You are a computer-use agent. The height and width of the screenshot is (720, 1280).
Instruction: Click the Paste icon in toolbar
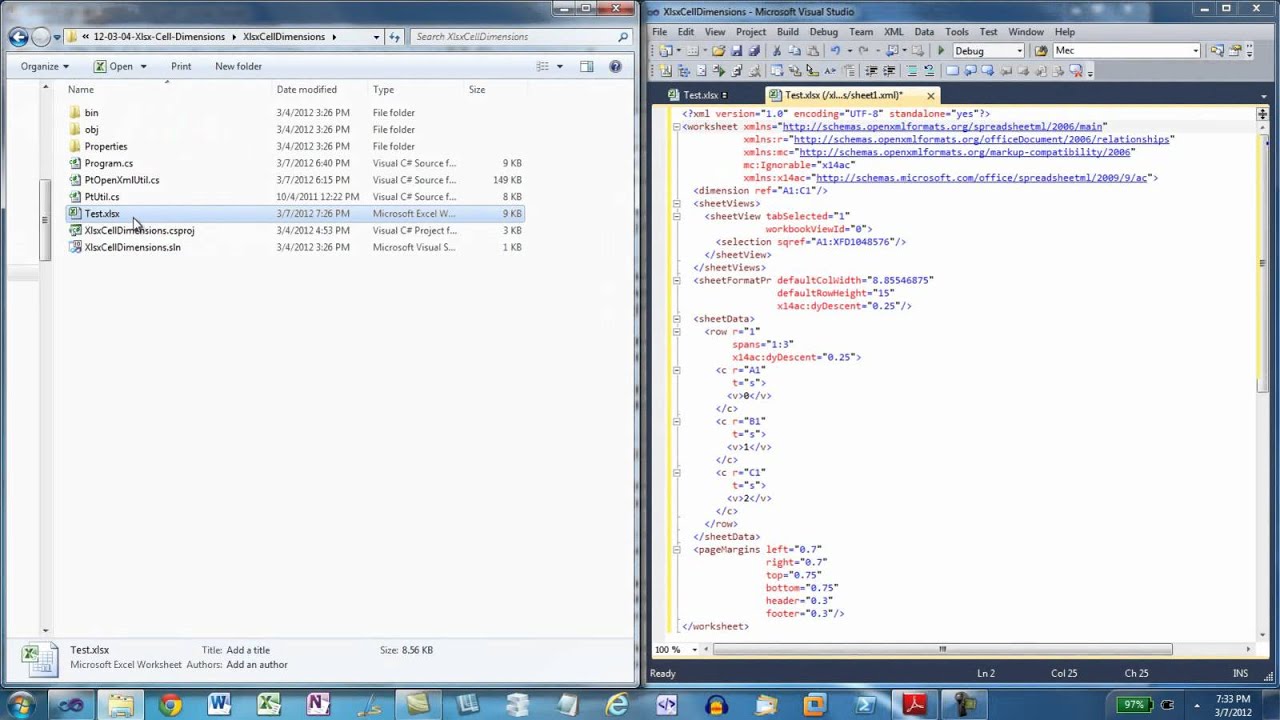point(813,50)
